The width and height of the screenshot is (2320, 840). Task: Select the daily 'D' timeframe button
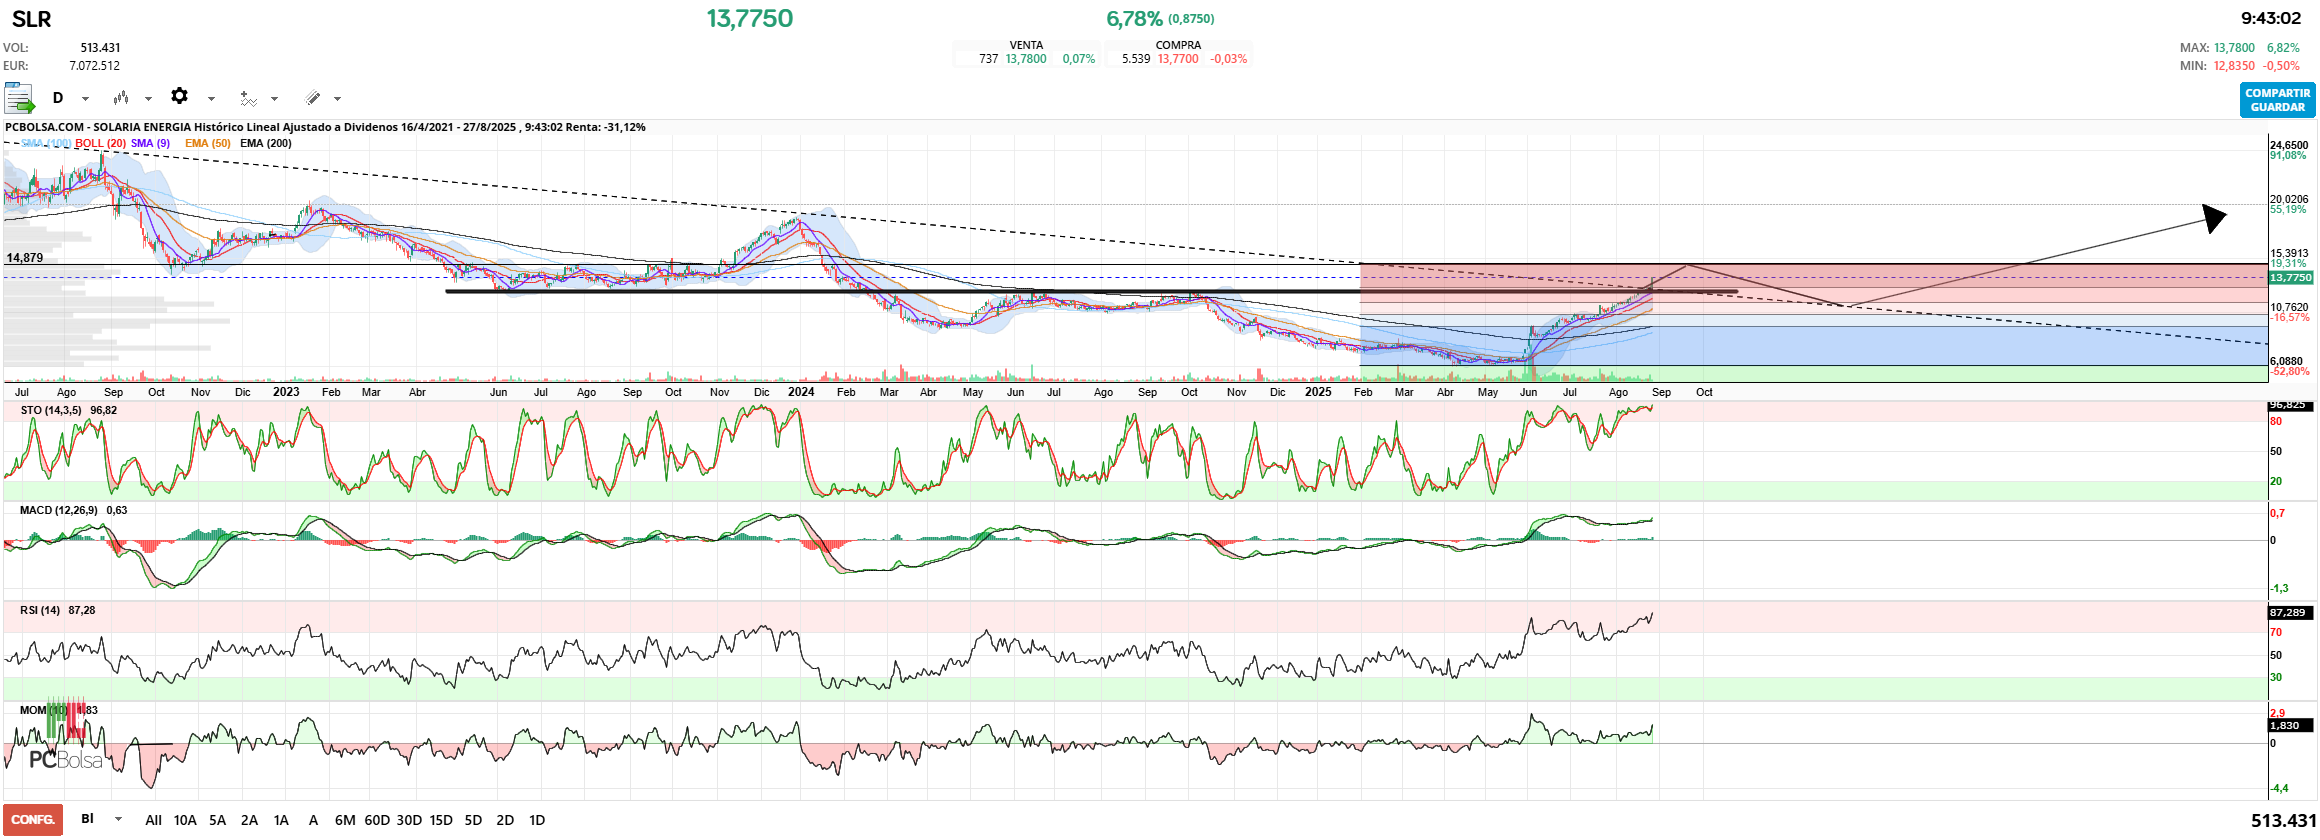[58, 98]
